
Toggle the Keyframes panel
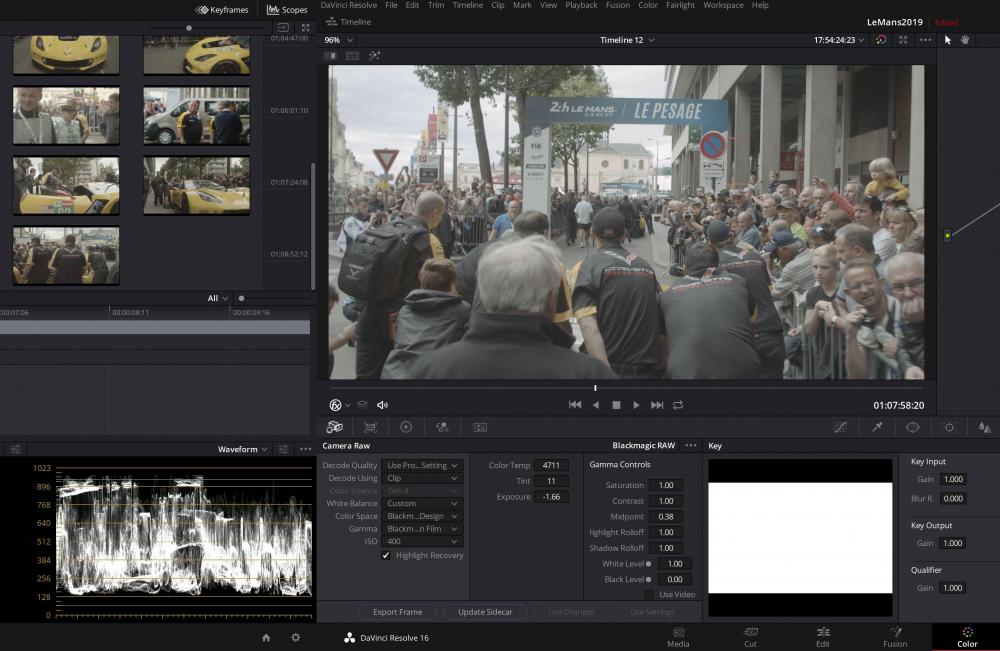(222, 10)
